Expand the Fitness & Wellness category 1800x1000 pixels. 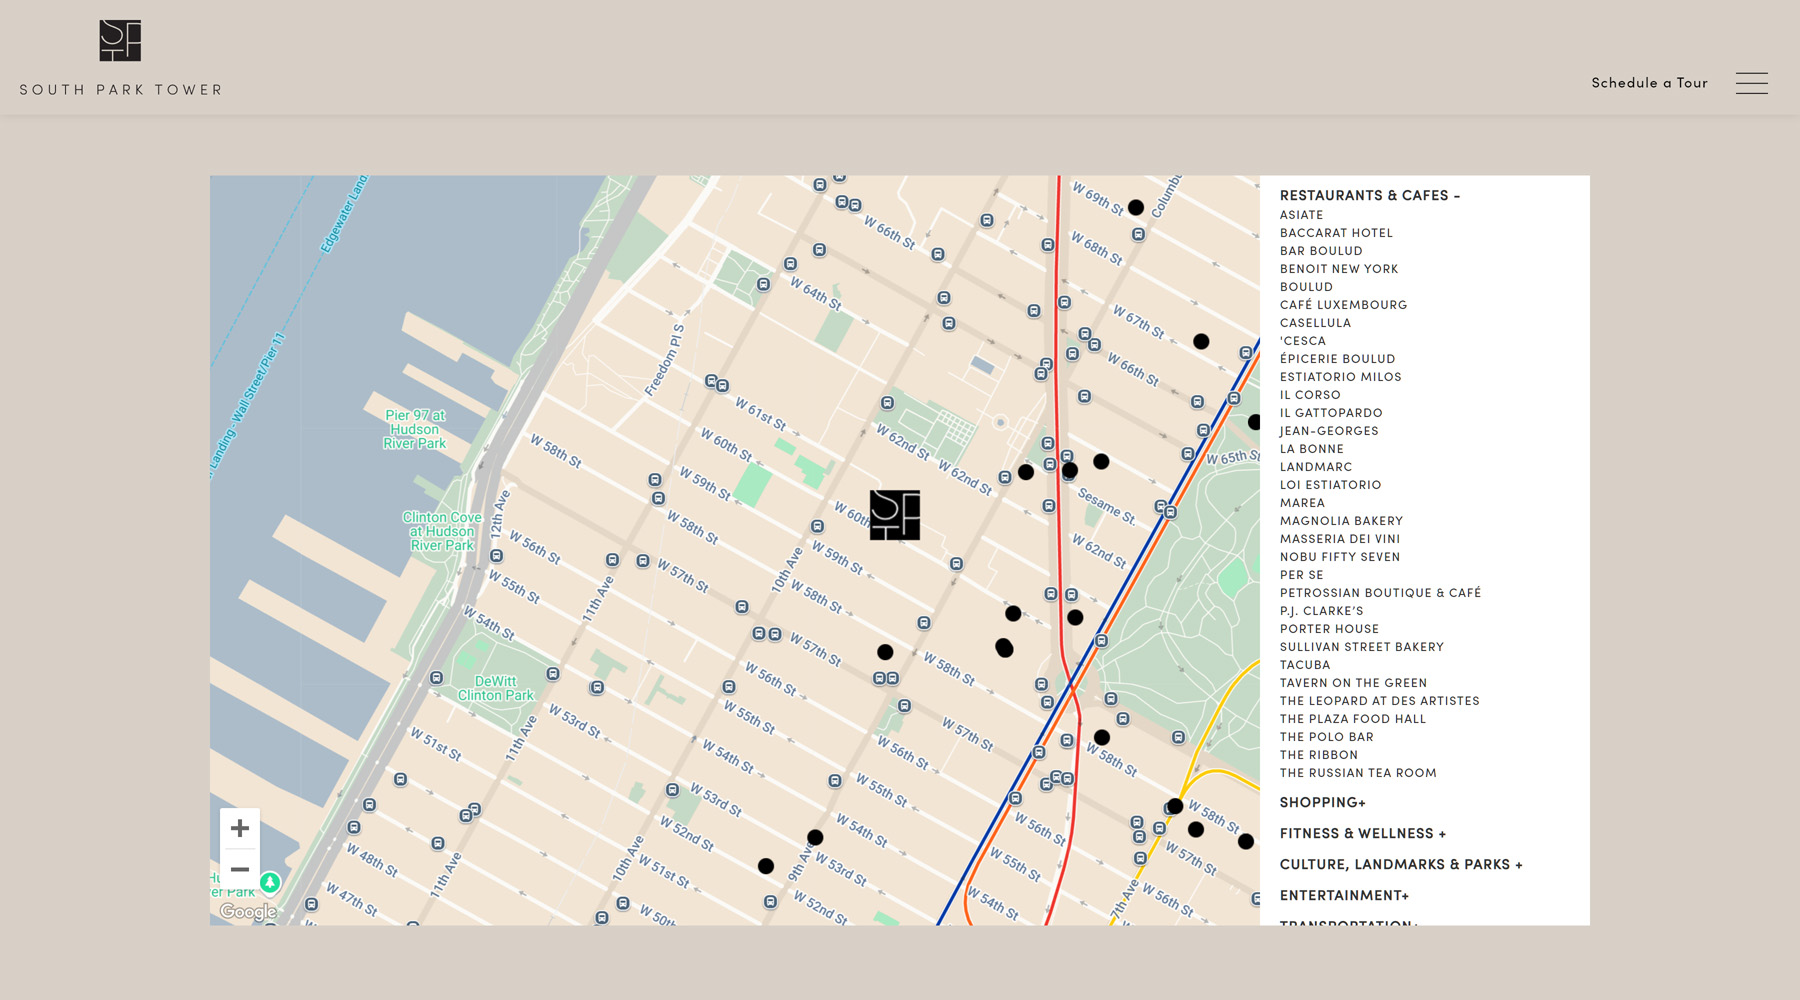click(1362, 834)
